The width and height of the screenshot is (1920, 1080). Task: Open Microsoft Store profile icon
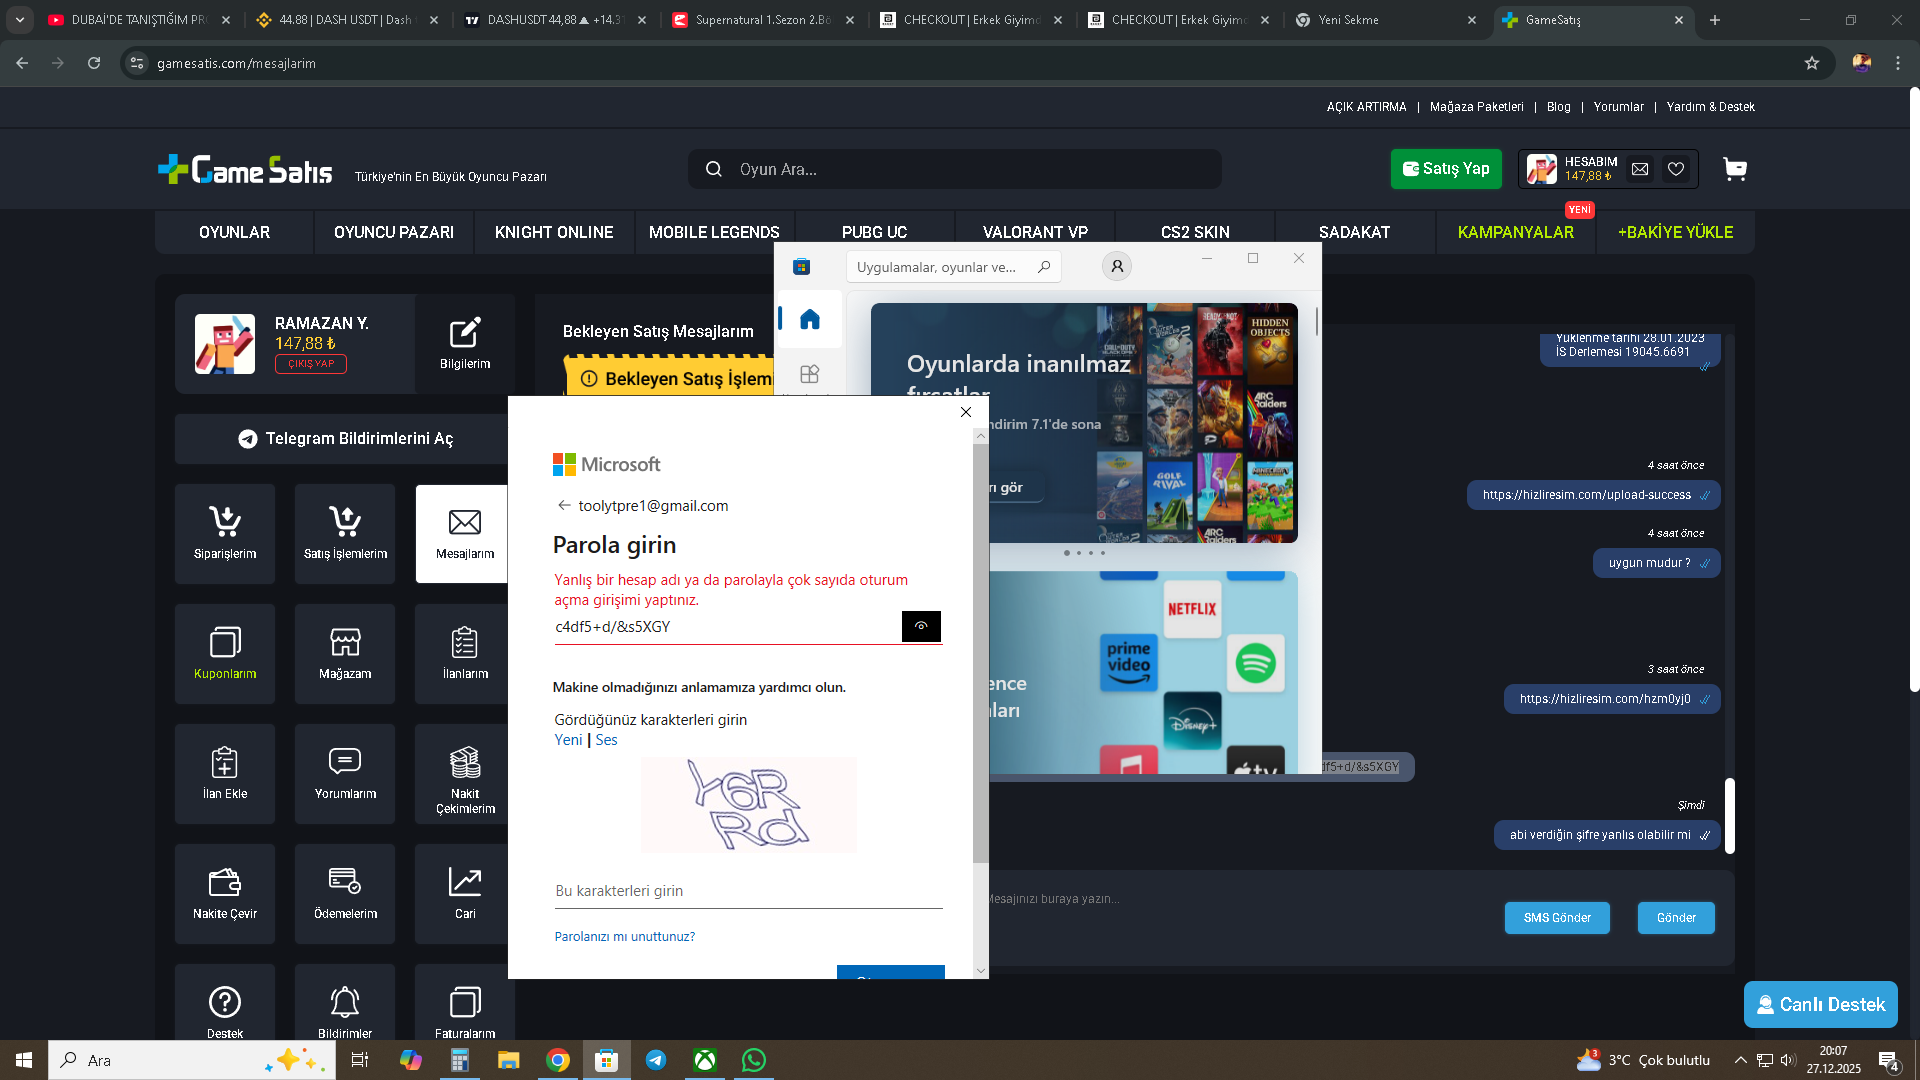[1117, 266]
